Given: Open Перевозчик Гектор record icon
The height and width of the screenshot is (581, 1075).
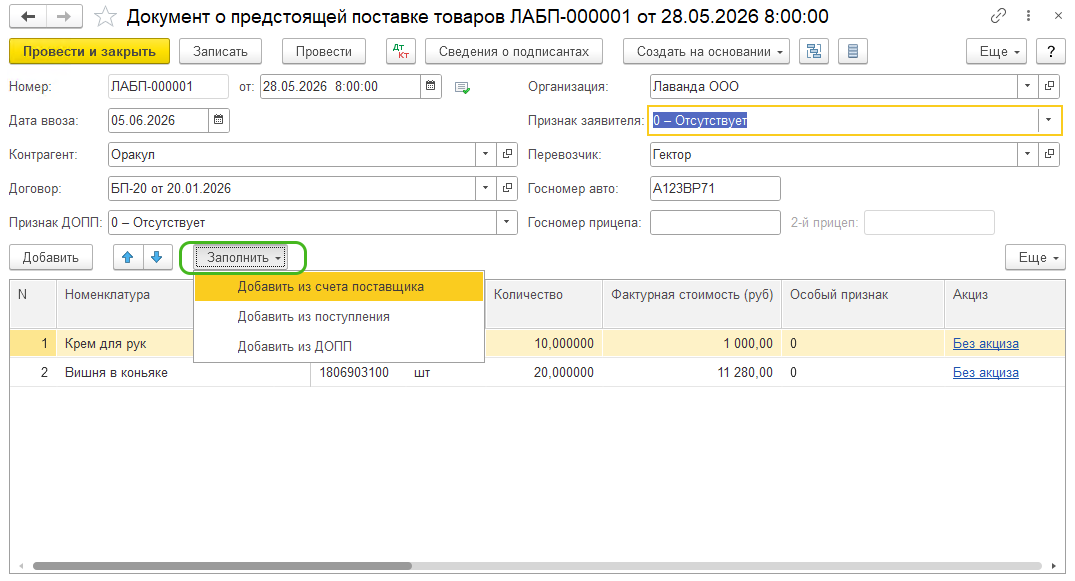Looking at the screenshot, I should [1049, 154].
